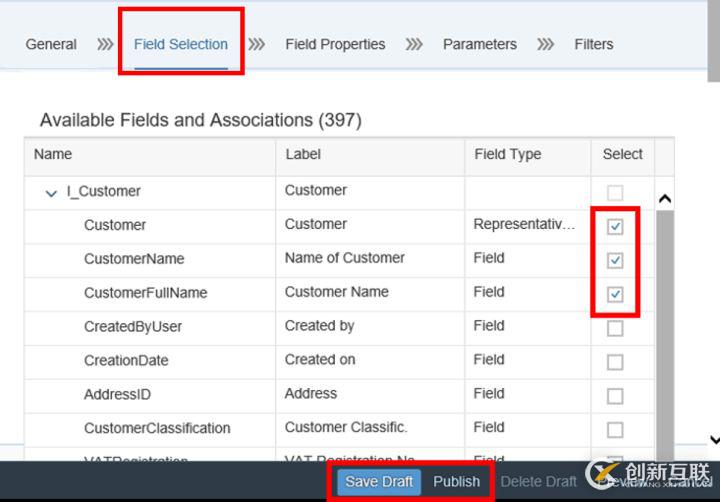
Task: Click the Delete Draft button
Action: tap(539, 481)
